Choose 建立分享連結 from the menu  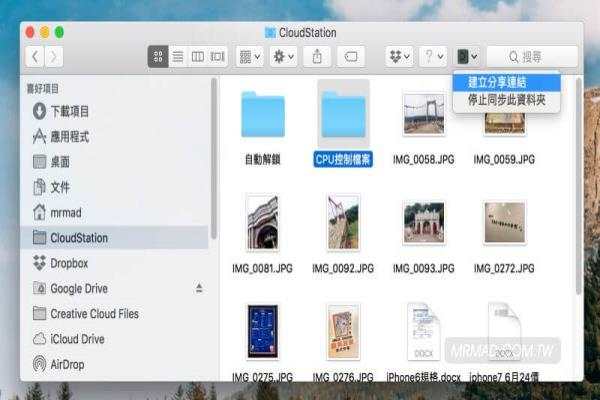(507, 82)
